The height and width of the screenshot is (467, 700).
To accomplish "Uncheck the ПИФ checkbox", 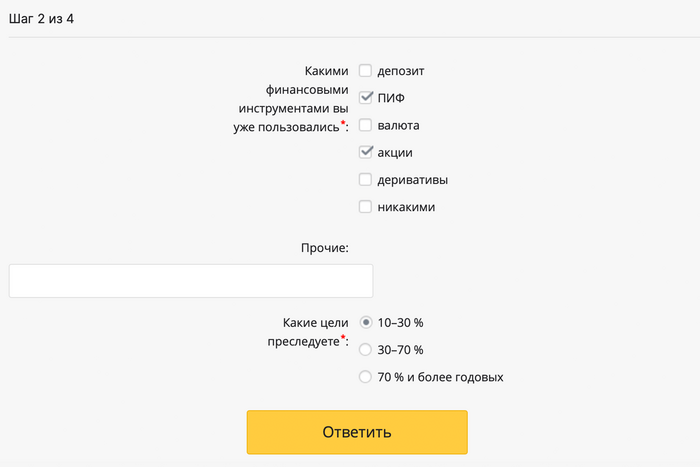I will click(366, 98).
